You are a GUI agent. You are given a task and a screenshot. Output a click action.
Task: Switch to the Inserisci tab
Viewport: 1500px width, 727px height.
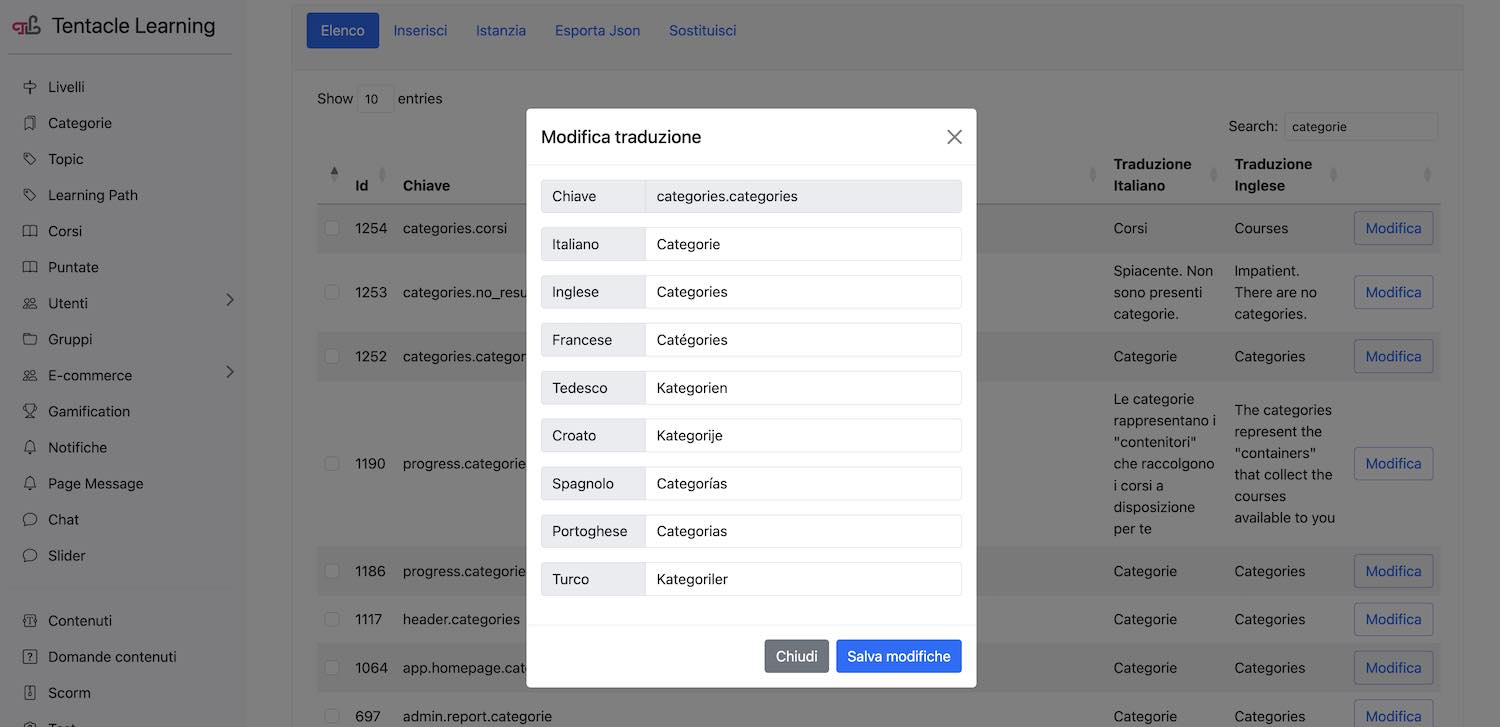(x=420, y=31)
